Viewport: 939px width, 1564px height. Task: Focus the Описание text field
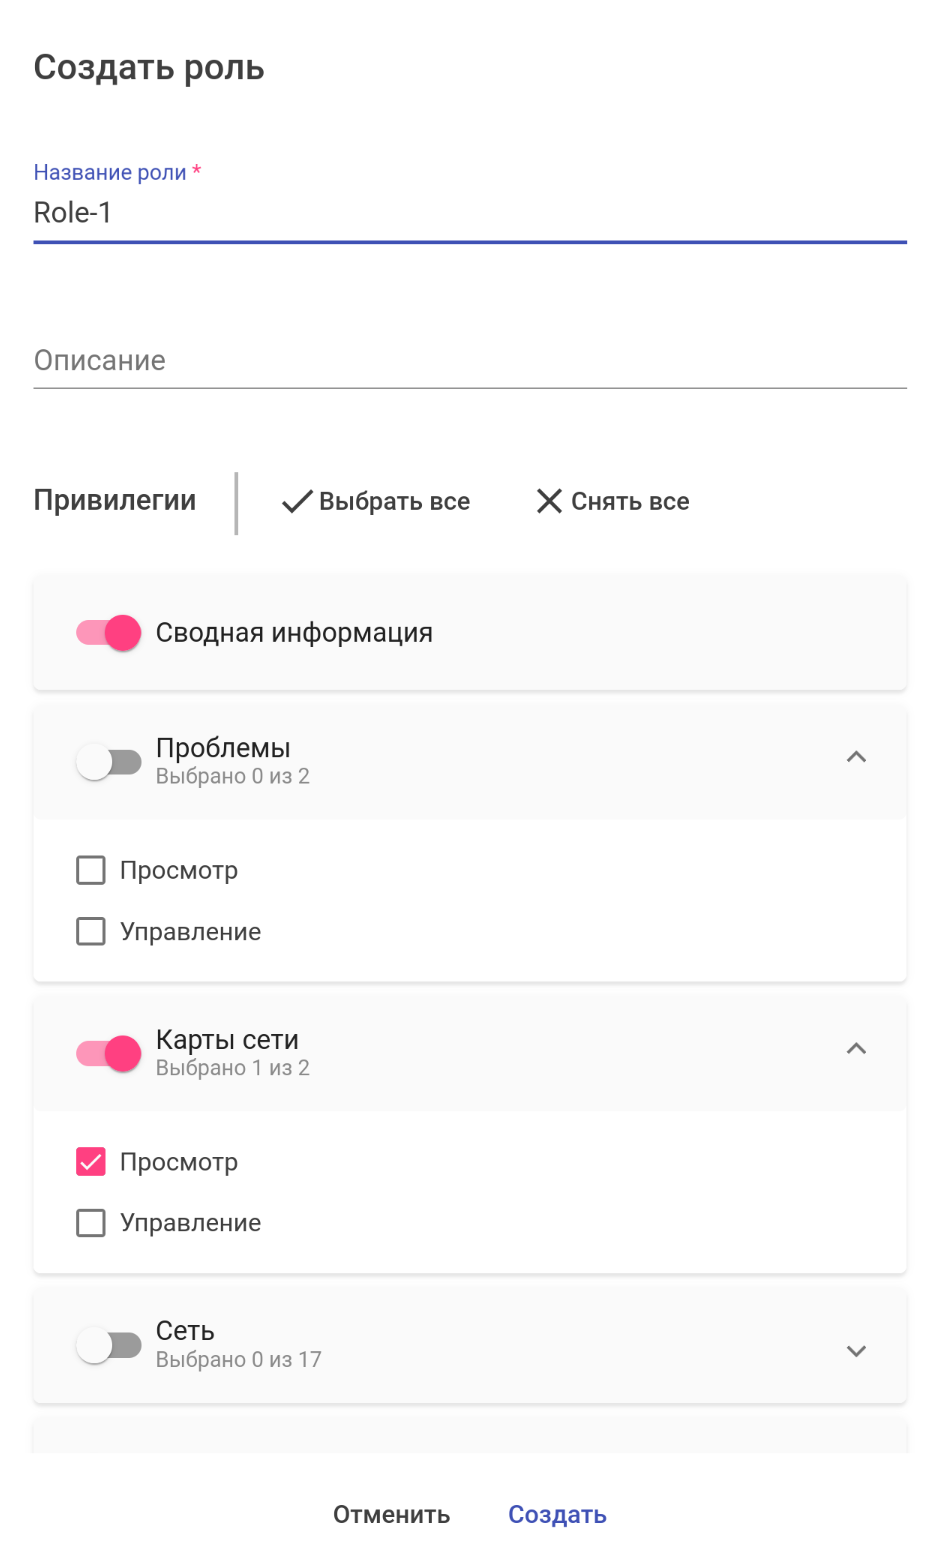[x=470, y=361]
